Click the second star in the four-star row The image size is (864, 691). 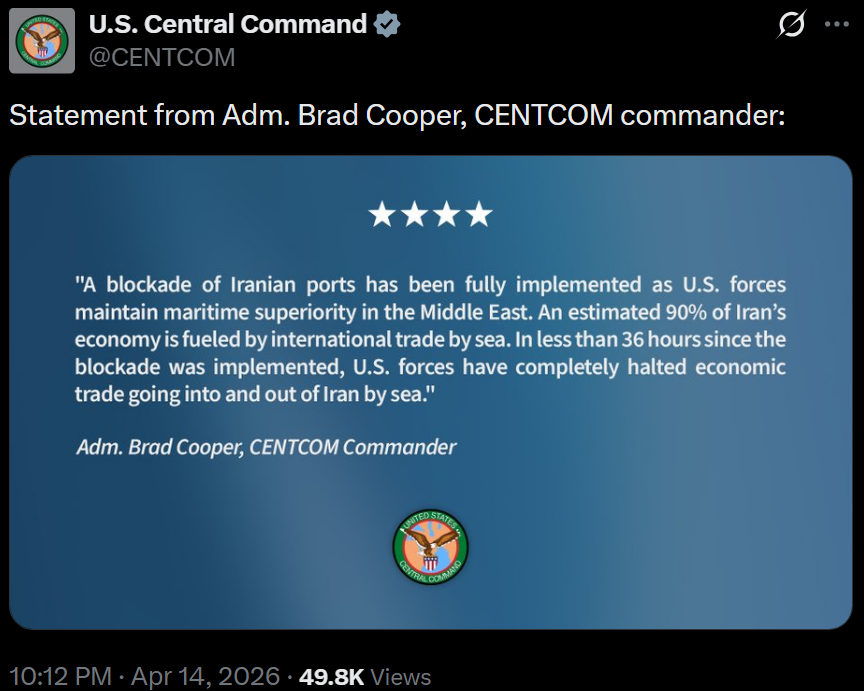tap(414, 214)
